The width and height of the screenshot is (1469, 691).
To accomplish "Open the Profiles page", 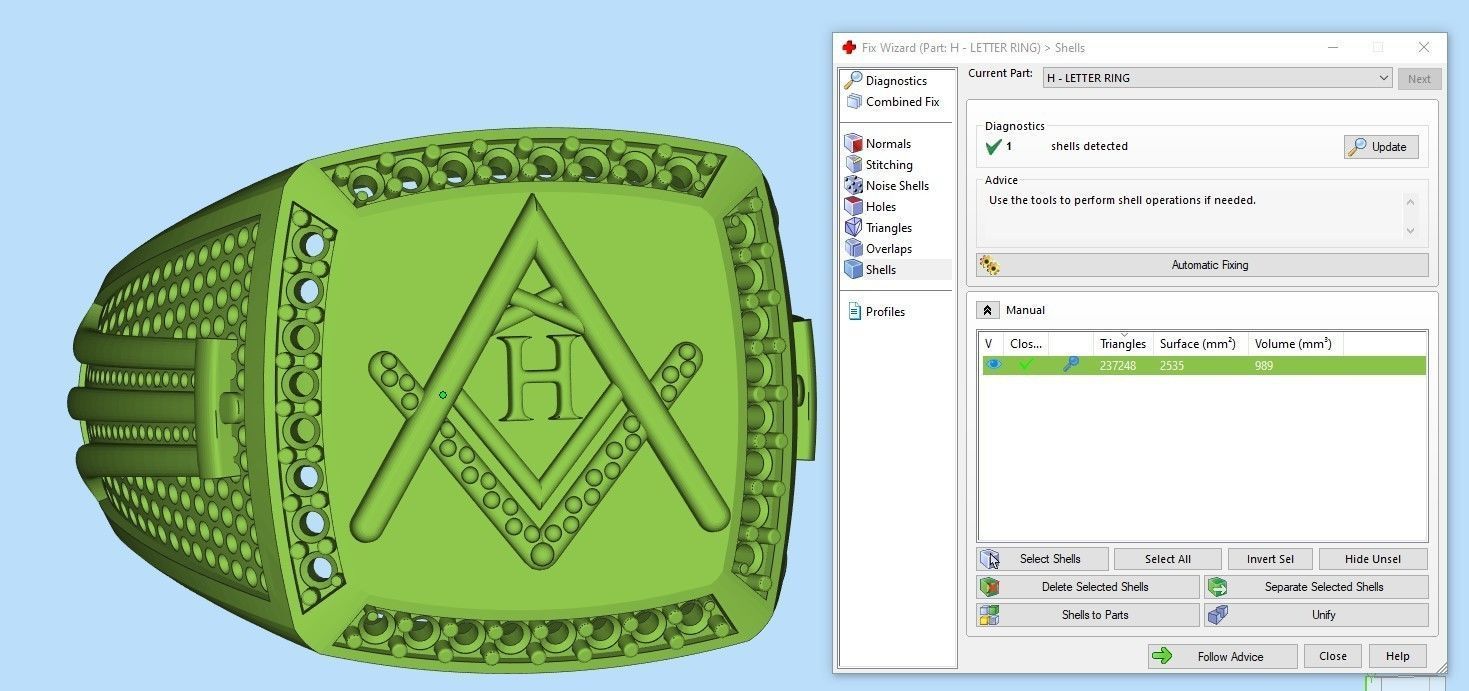I will pyautogui.click(x=876, y=311).
